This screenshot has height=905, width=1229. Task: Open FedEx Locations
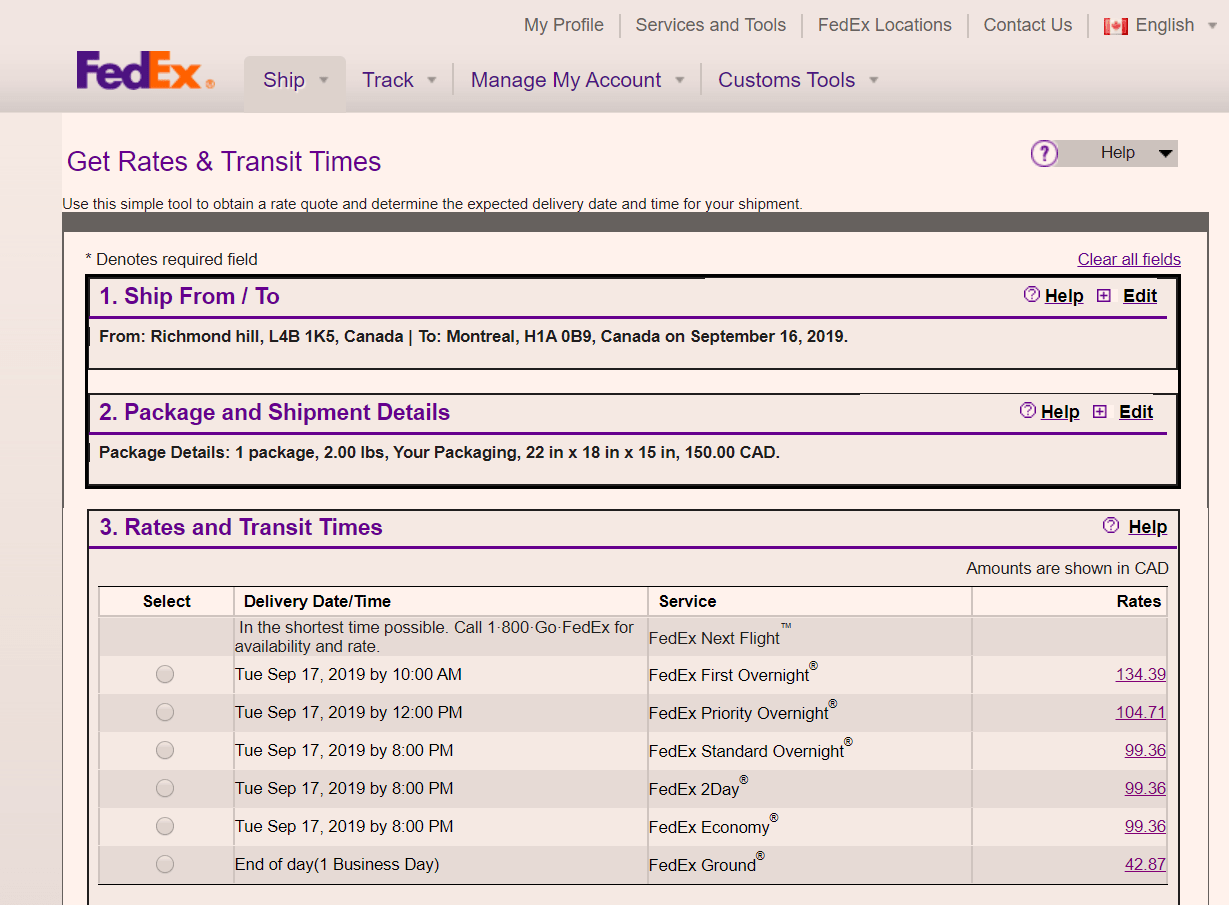(x=885, y=25)
